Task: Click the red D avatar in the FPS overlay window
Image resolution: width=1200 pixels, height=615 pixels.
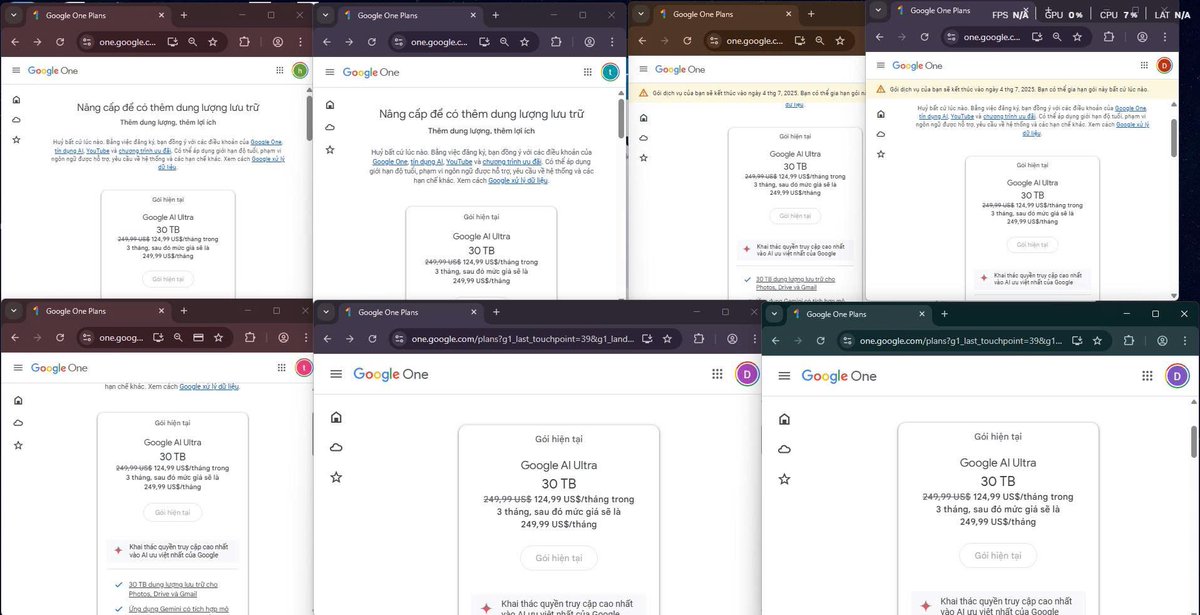Action: (x=1164, y=65)
